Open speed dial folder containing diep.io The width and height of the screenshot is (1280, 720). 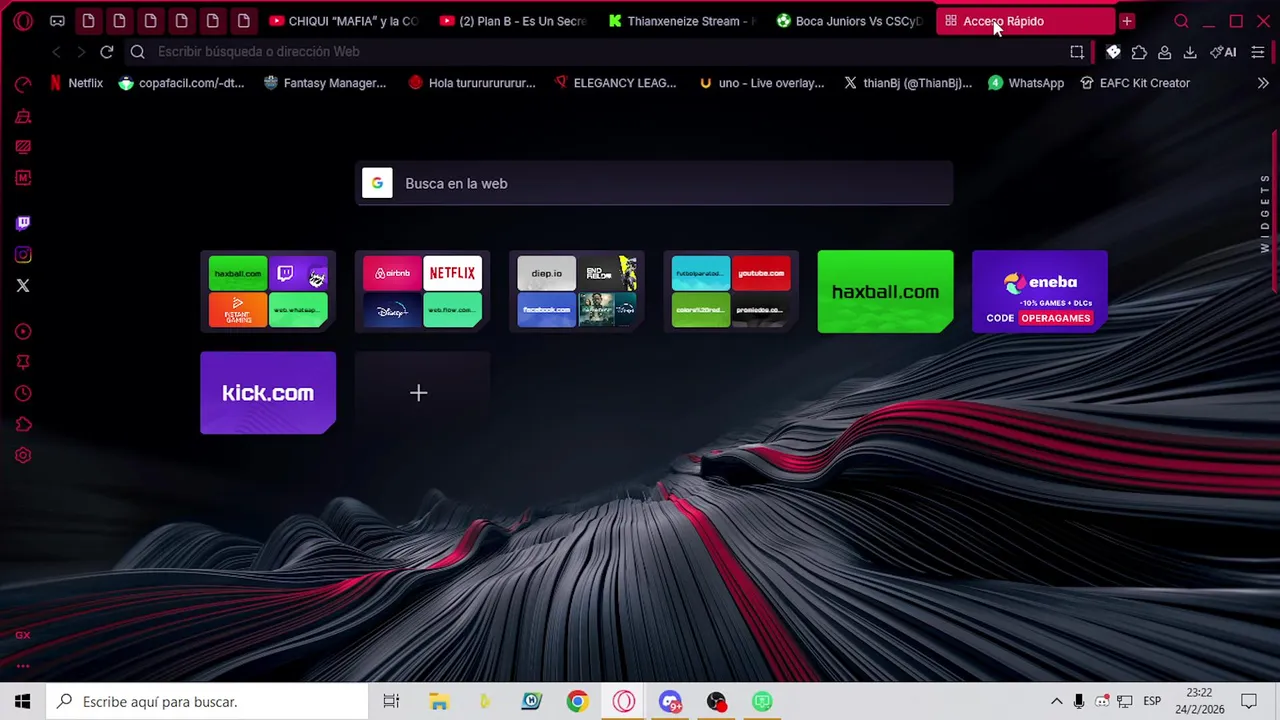point(577,291)
